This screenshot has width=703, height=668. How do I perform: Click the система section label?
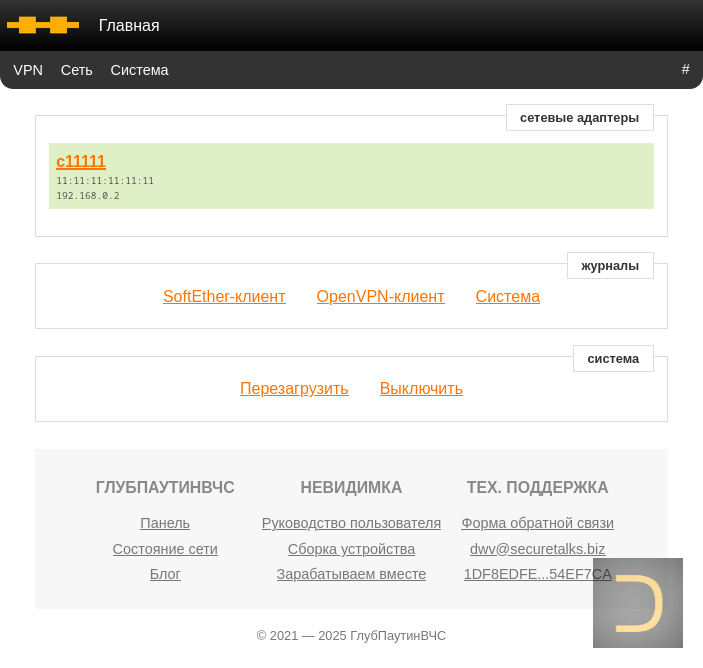[x=613, y=359]
